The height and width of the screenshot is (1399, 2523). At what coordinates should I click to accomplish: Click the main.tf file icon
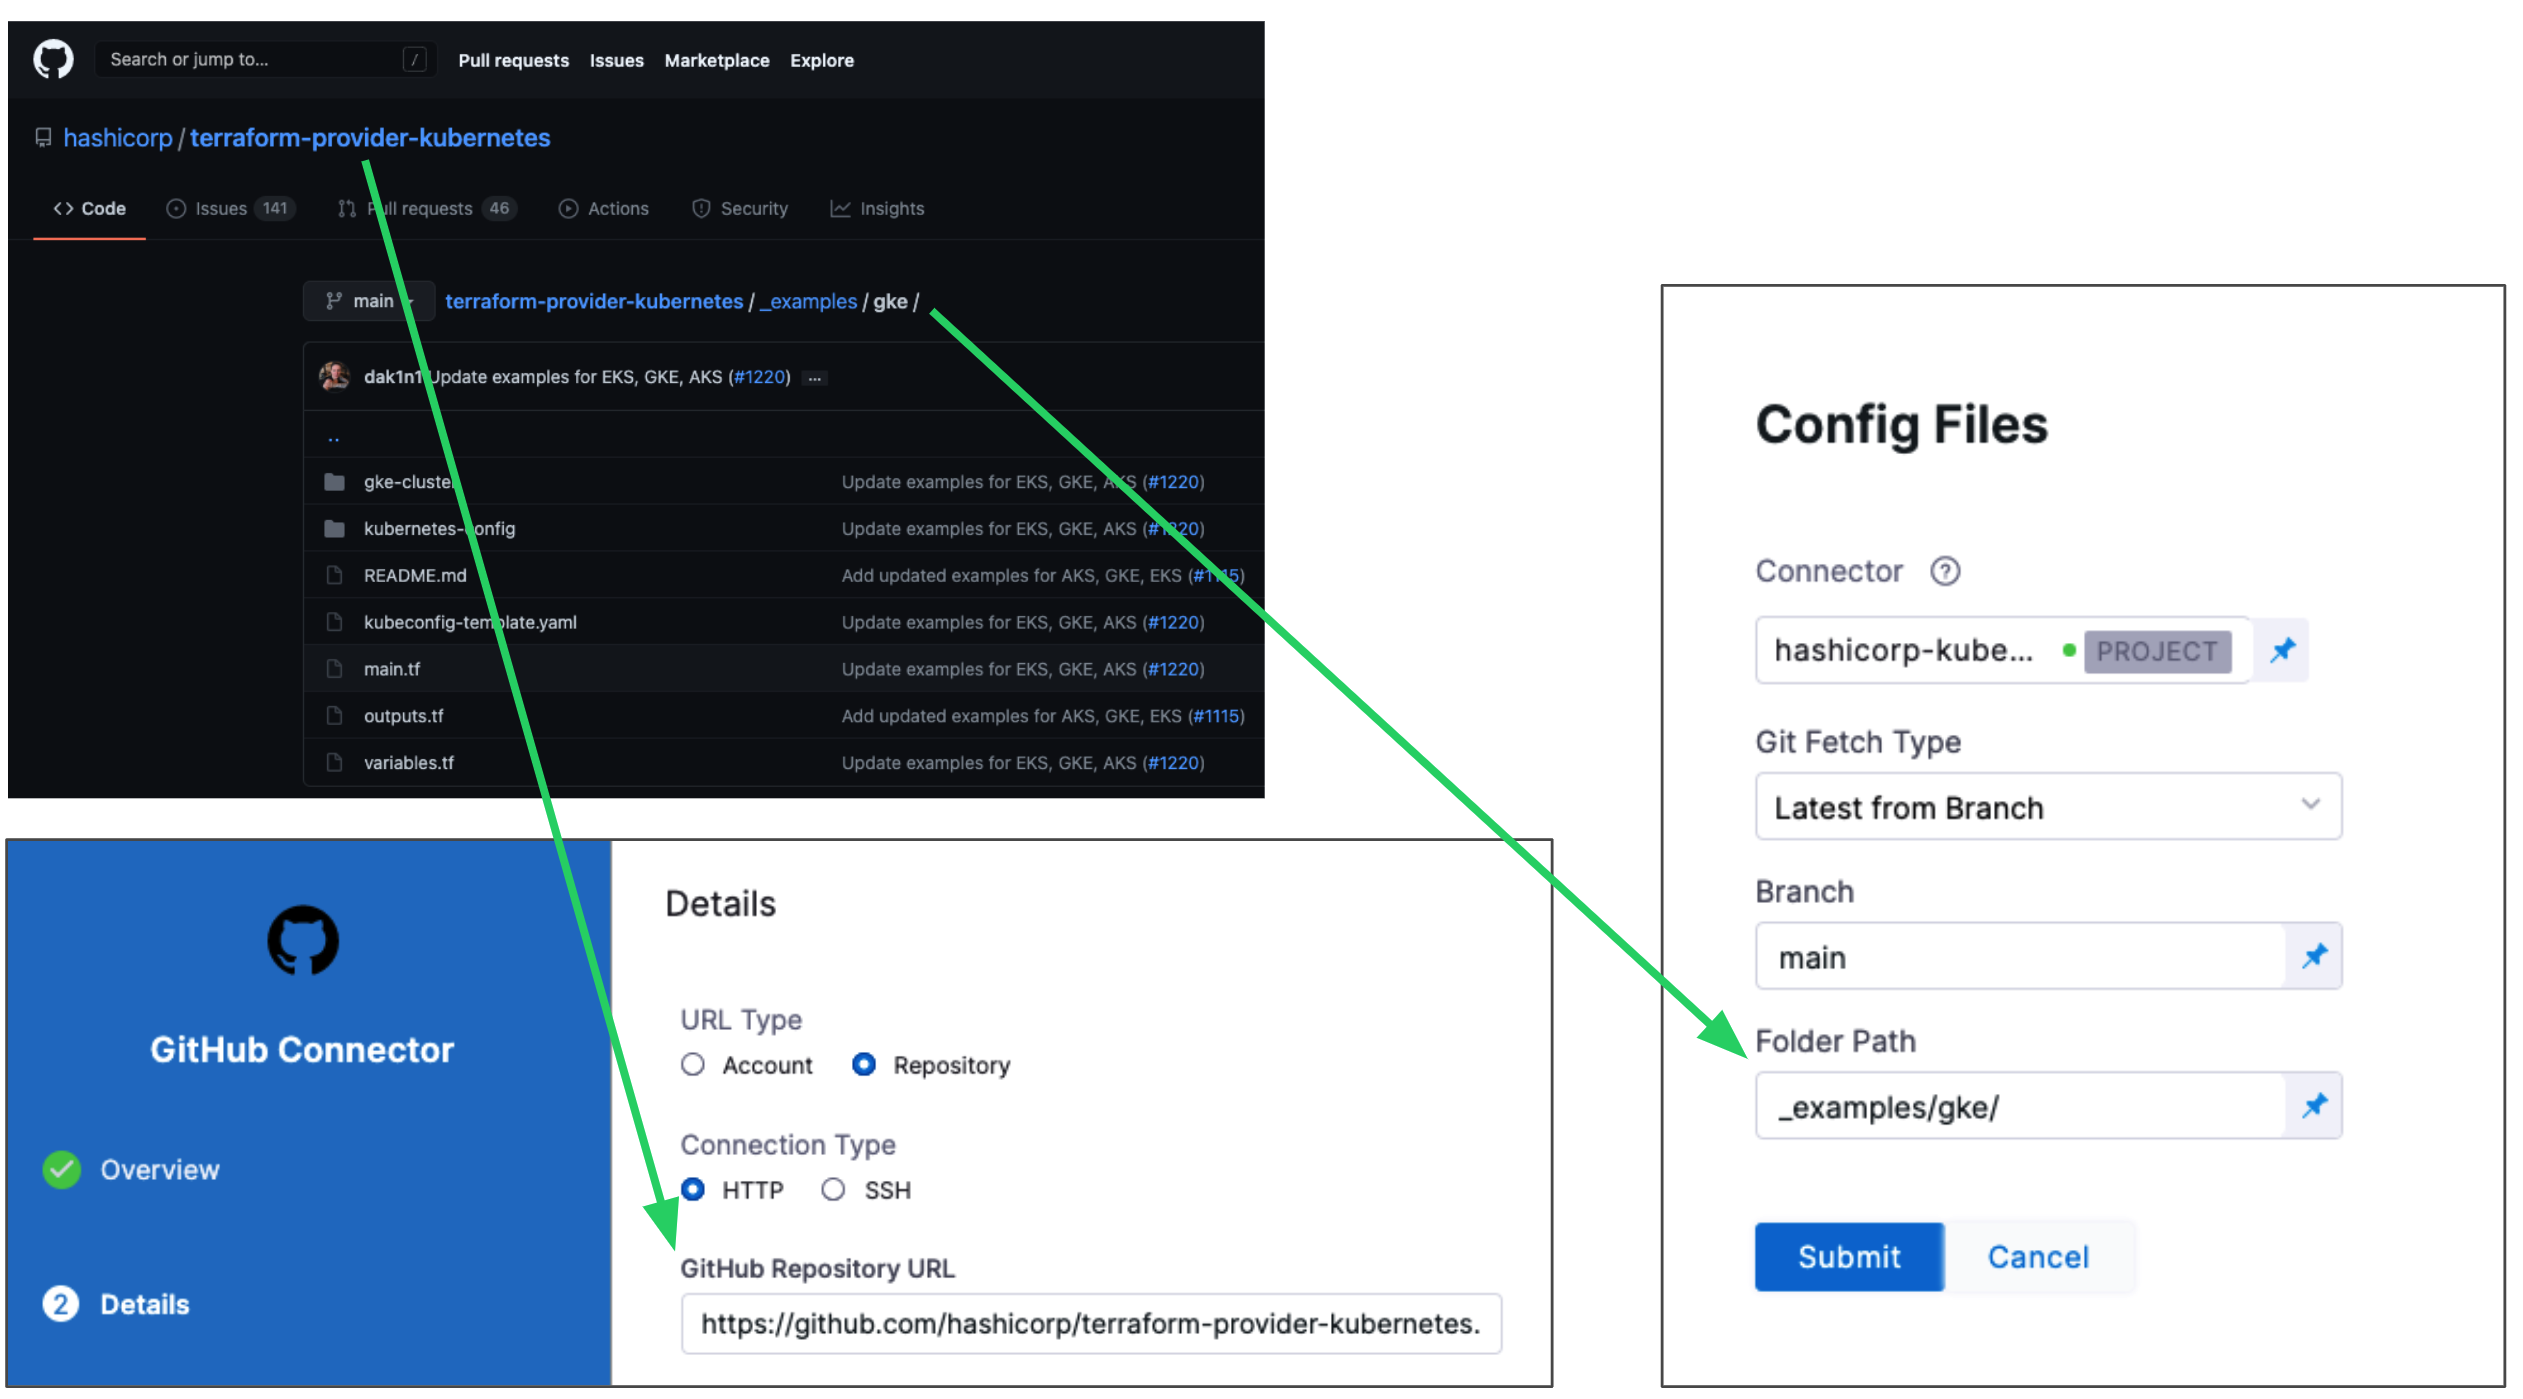pos(335,669)
